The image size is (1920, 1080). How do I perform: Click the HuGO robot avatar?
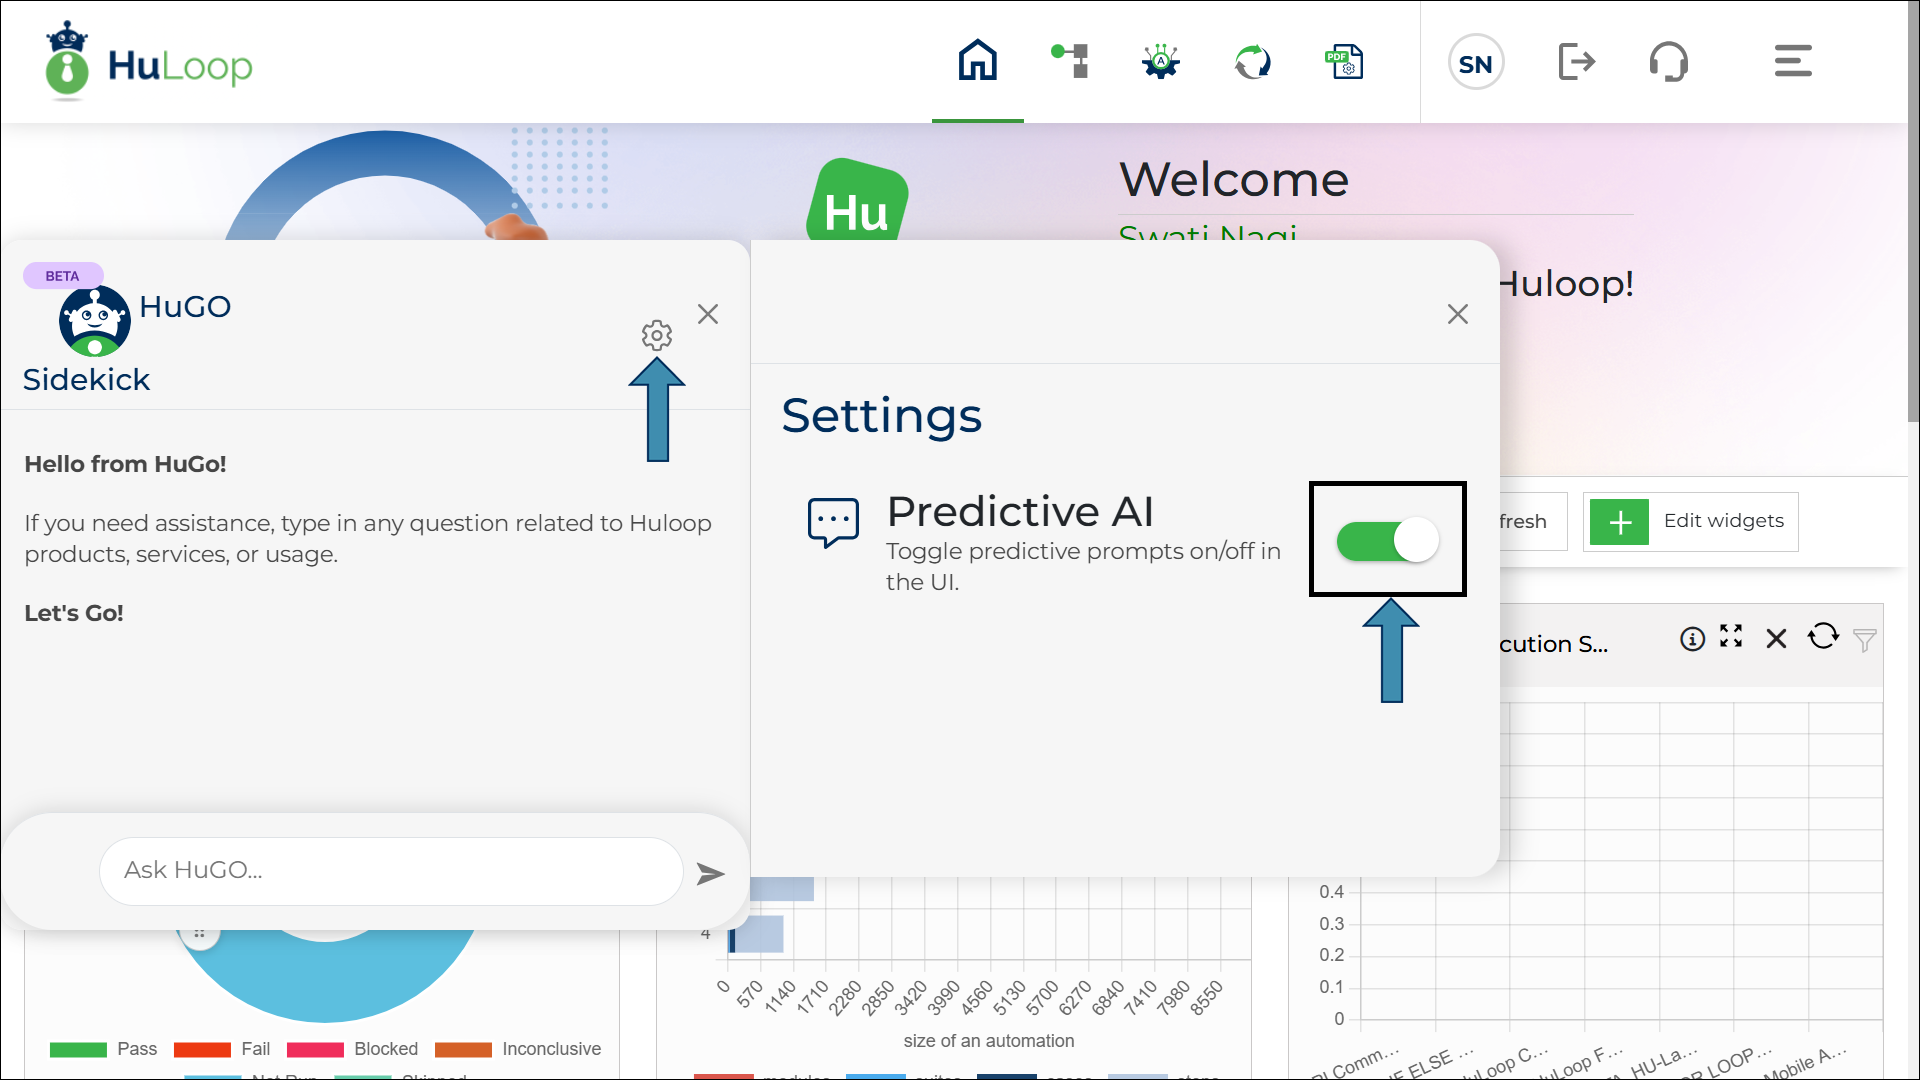coord(94,321)
